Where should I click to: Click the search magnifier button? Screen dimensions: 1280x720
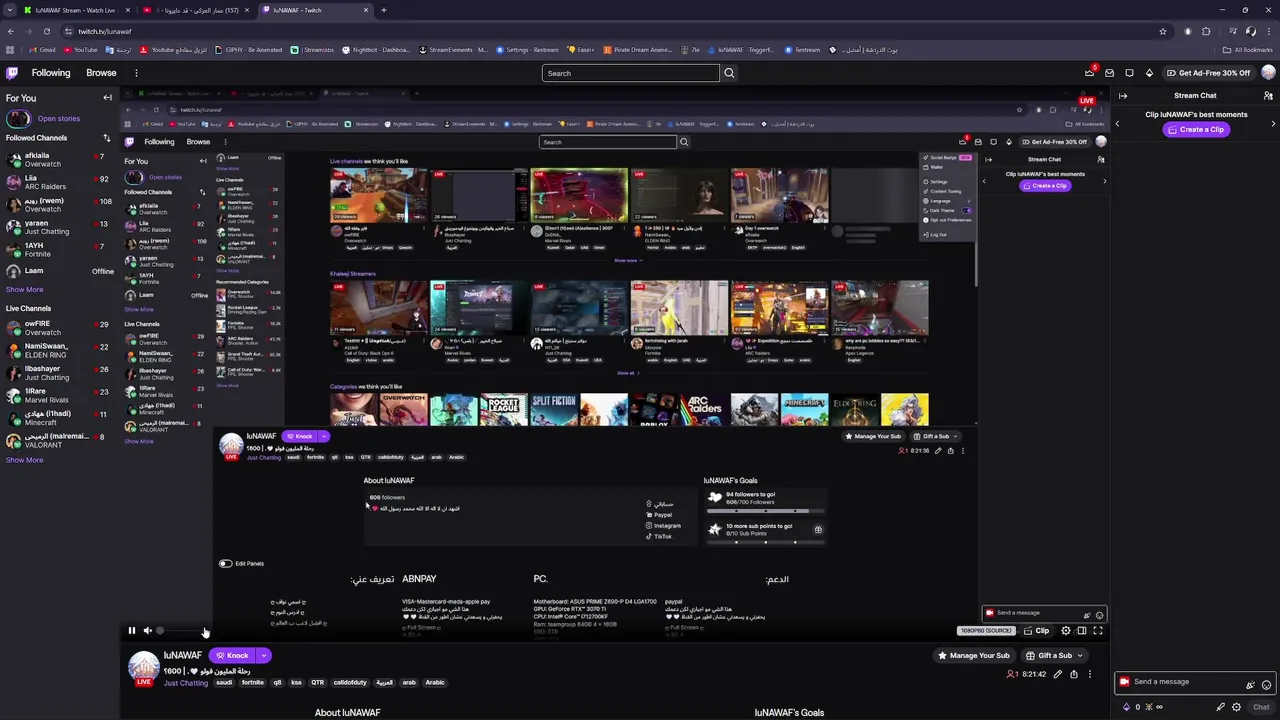pyautogui.click(x=729, y=73)
